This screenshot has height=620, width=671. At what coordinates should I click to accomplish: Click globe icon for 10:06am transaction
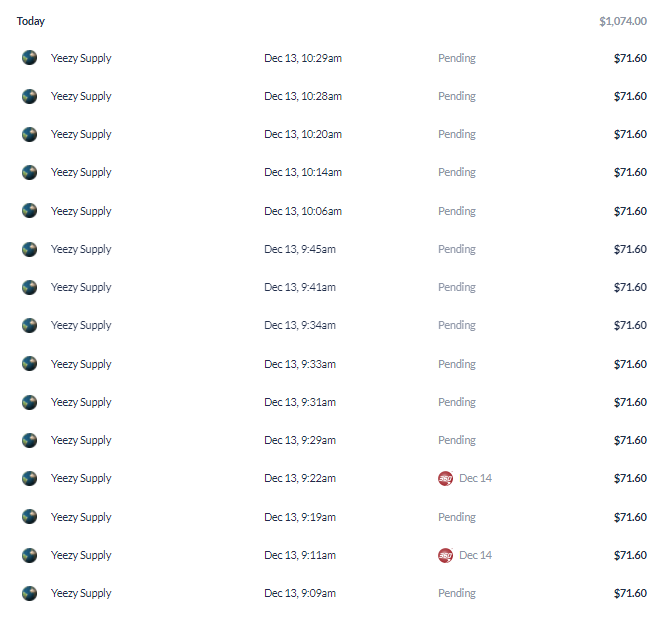30,211
